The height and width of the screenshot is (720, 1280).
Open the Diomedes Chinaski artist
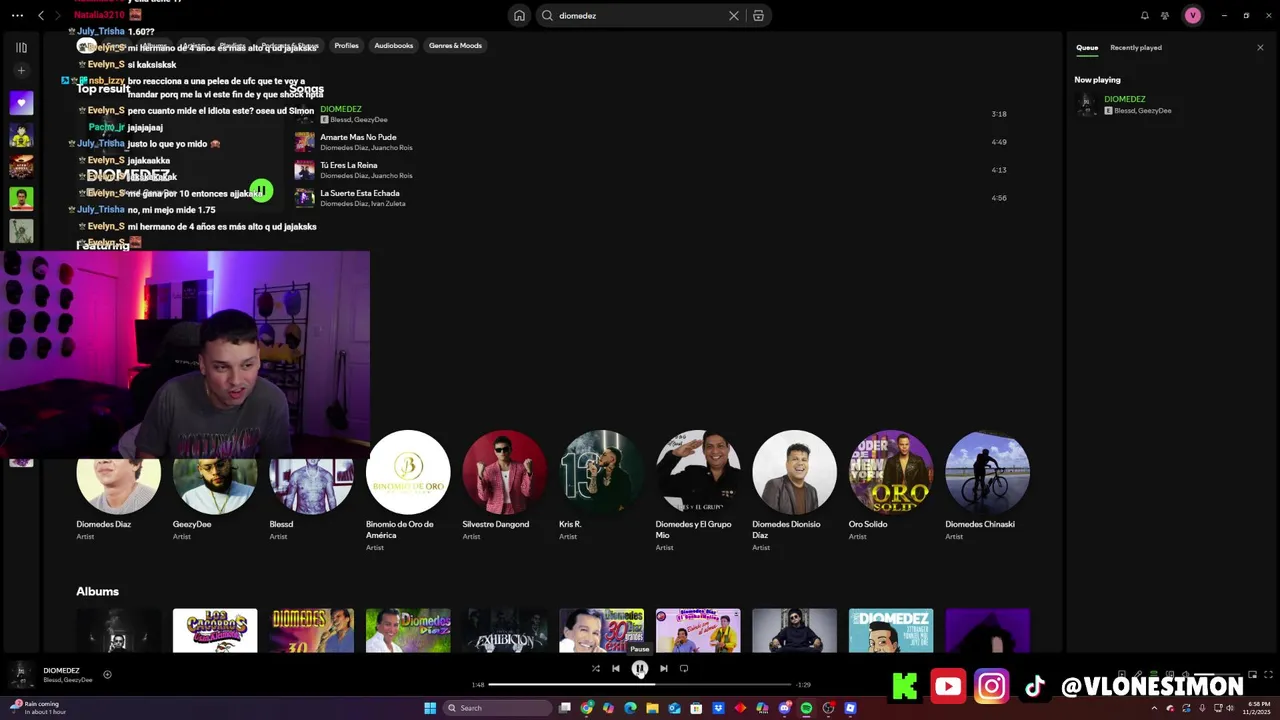click(x=987, y=472)
